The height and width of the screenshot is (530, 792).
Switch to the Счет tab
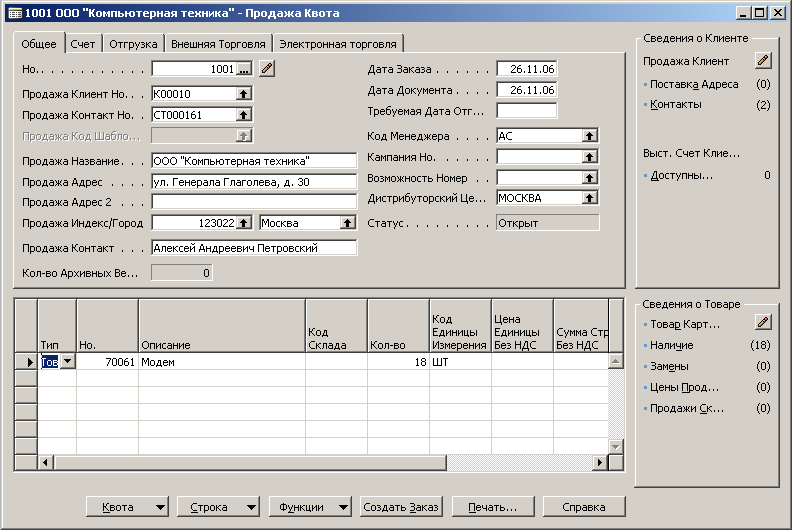(83, 44)
